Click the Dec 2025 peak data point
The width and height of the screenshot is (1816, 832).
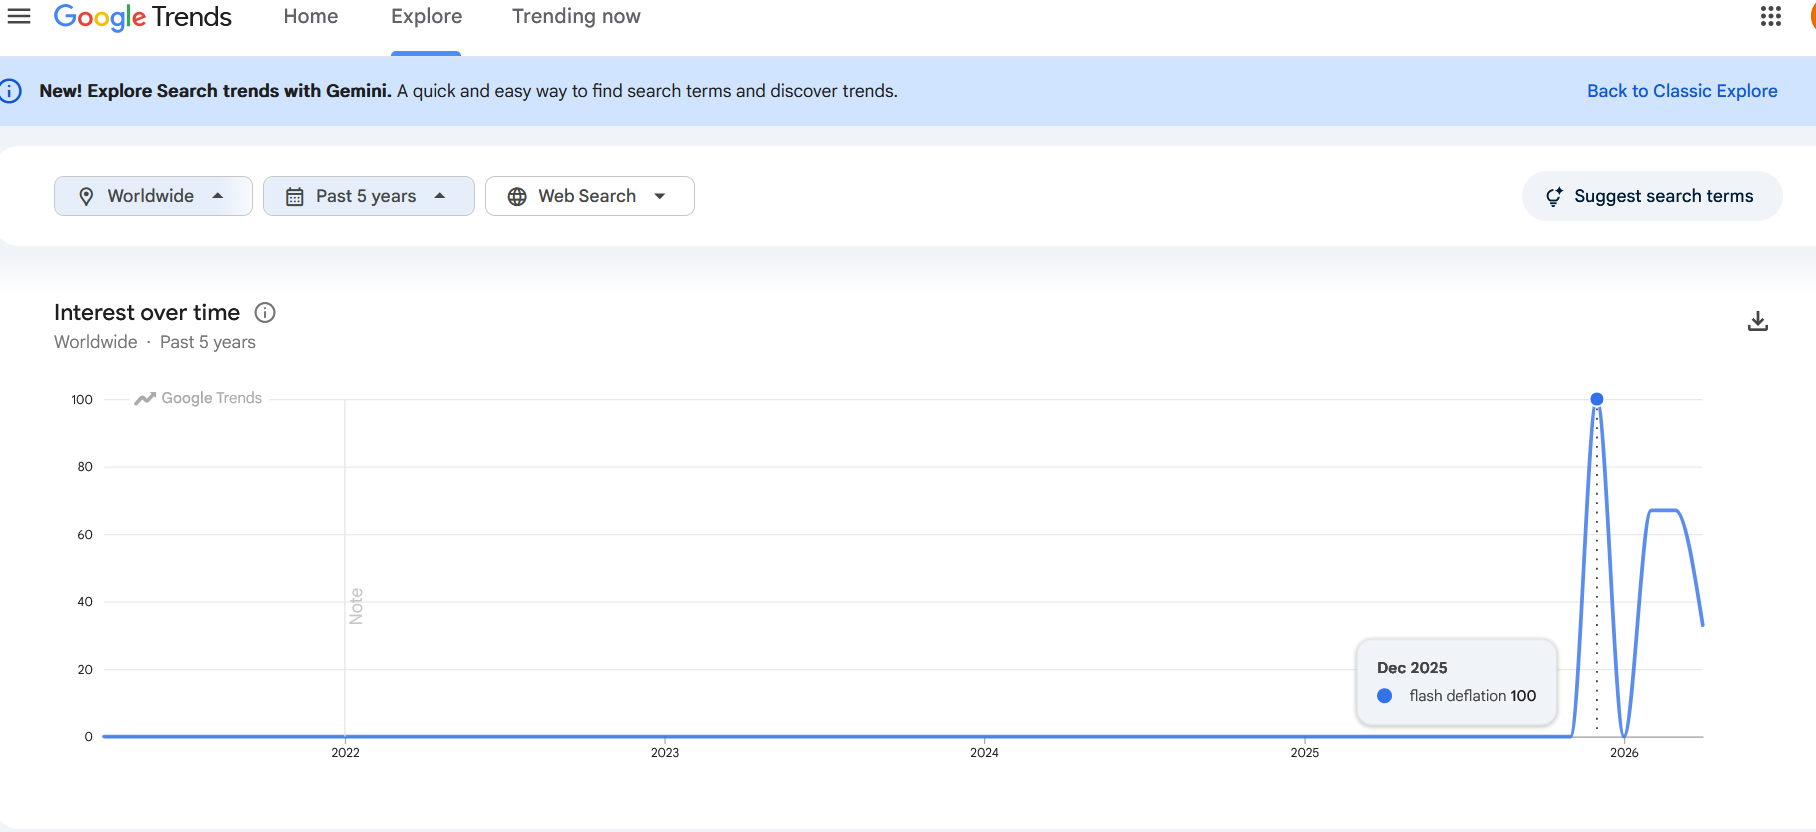(1597, 399)
